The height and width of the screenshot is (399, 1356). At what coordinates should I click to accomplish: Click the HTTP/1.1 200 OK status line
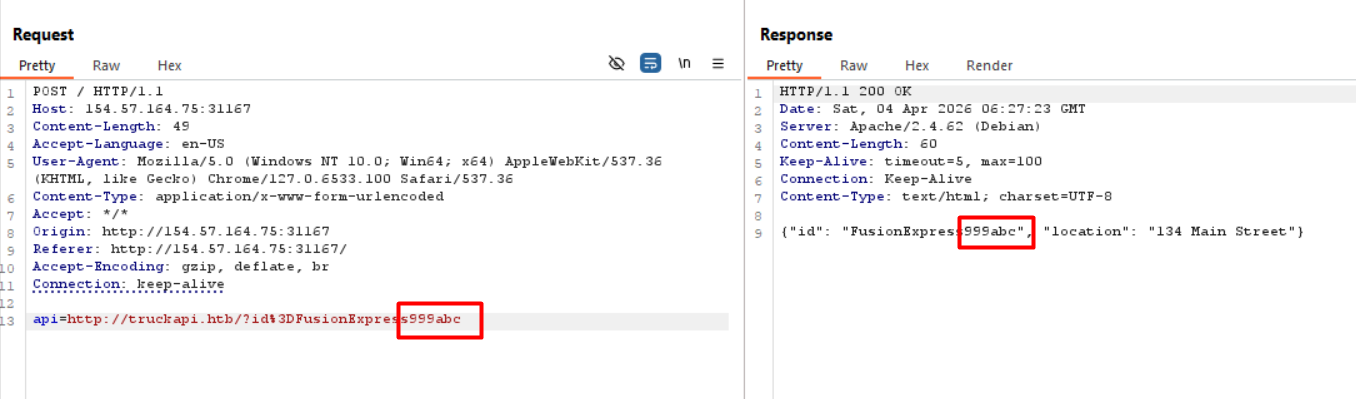click(x=845, y=91)
